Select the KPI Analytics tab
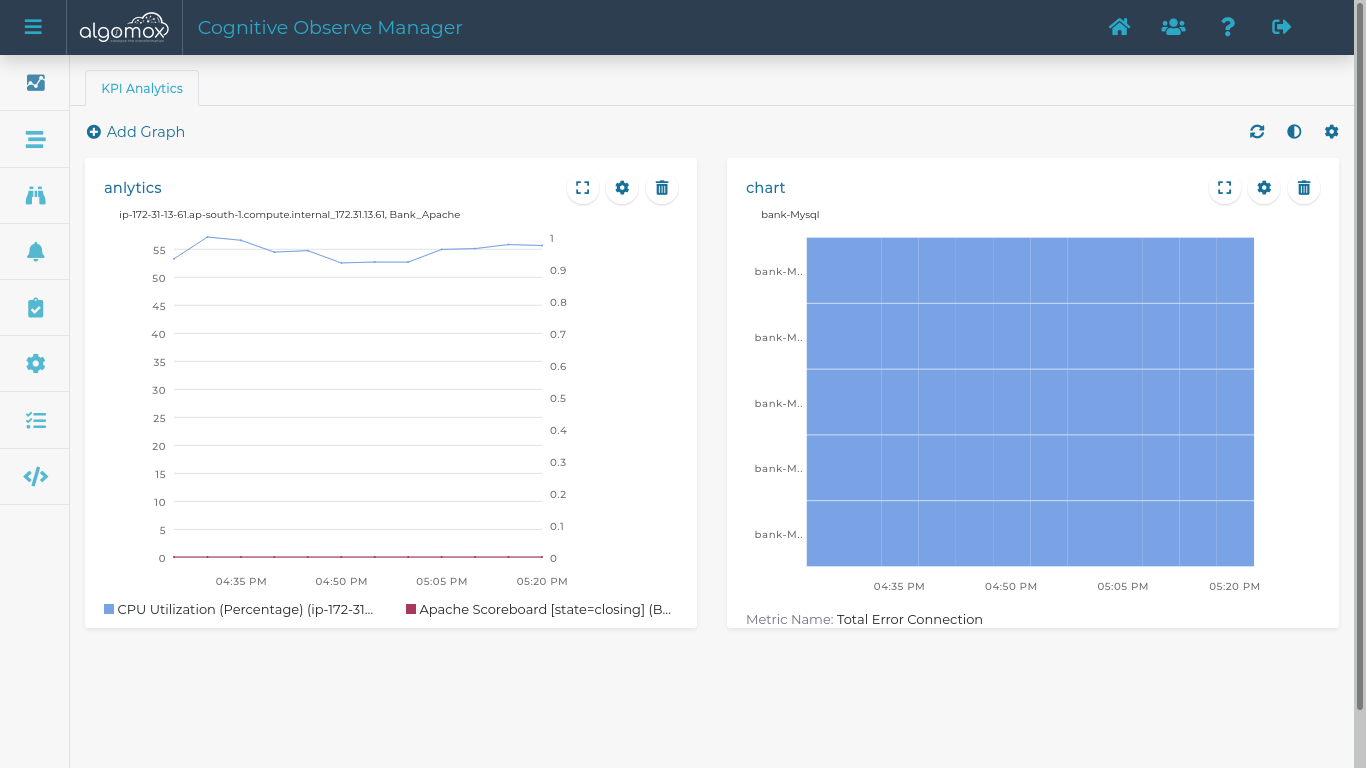The image size is (1366, 768). (142, 88)
